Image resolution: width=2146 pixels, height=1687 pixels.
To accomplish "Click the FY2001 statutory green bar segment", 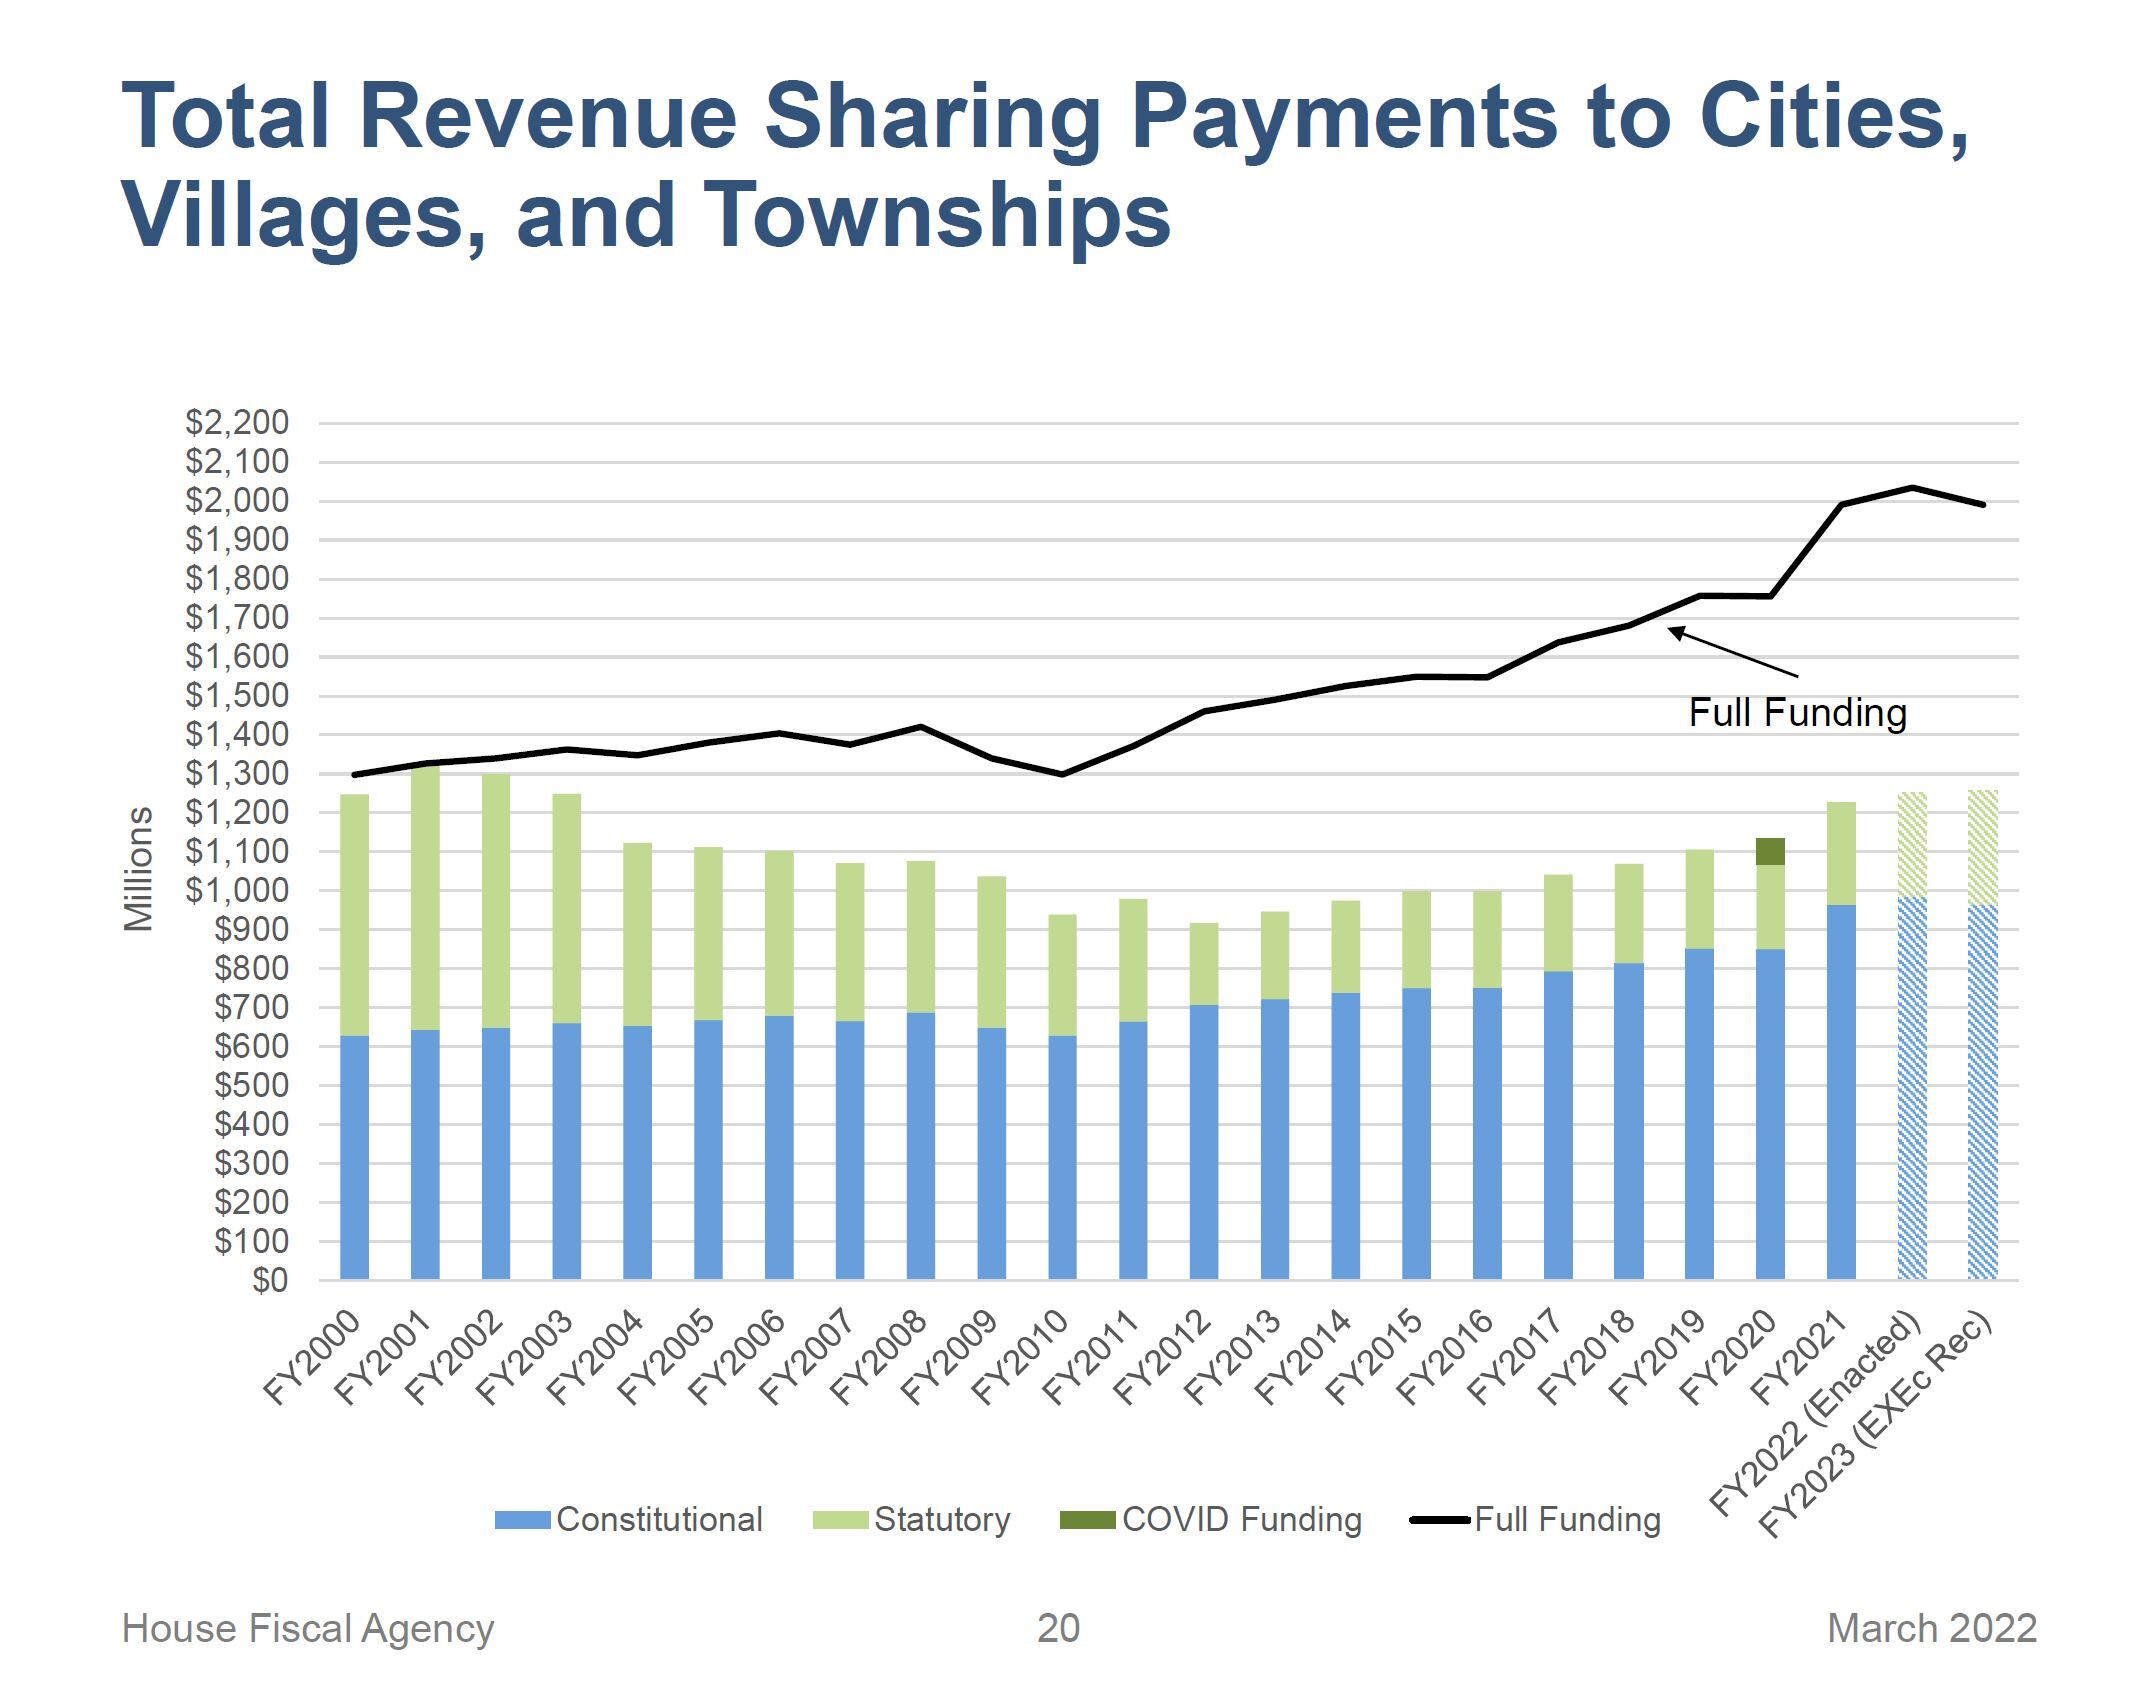I will [x=424, y=898].
